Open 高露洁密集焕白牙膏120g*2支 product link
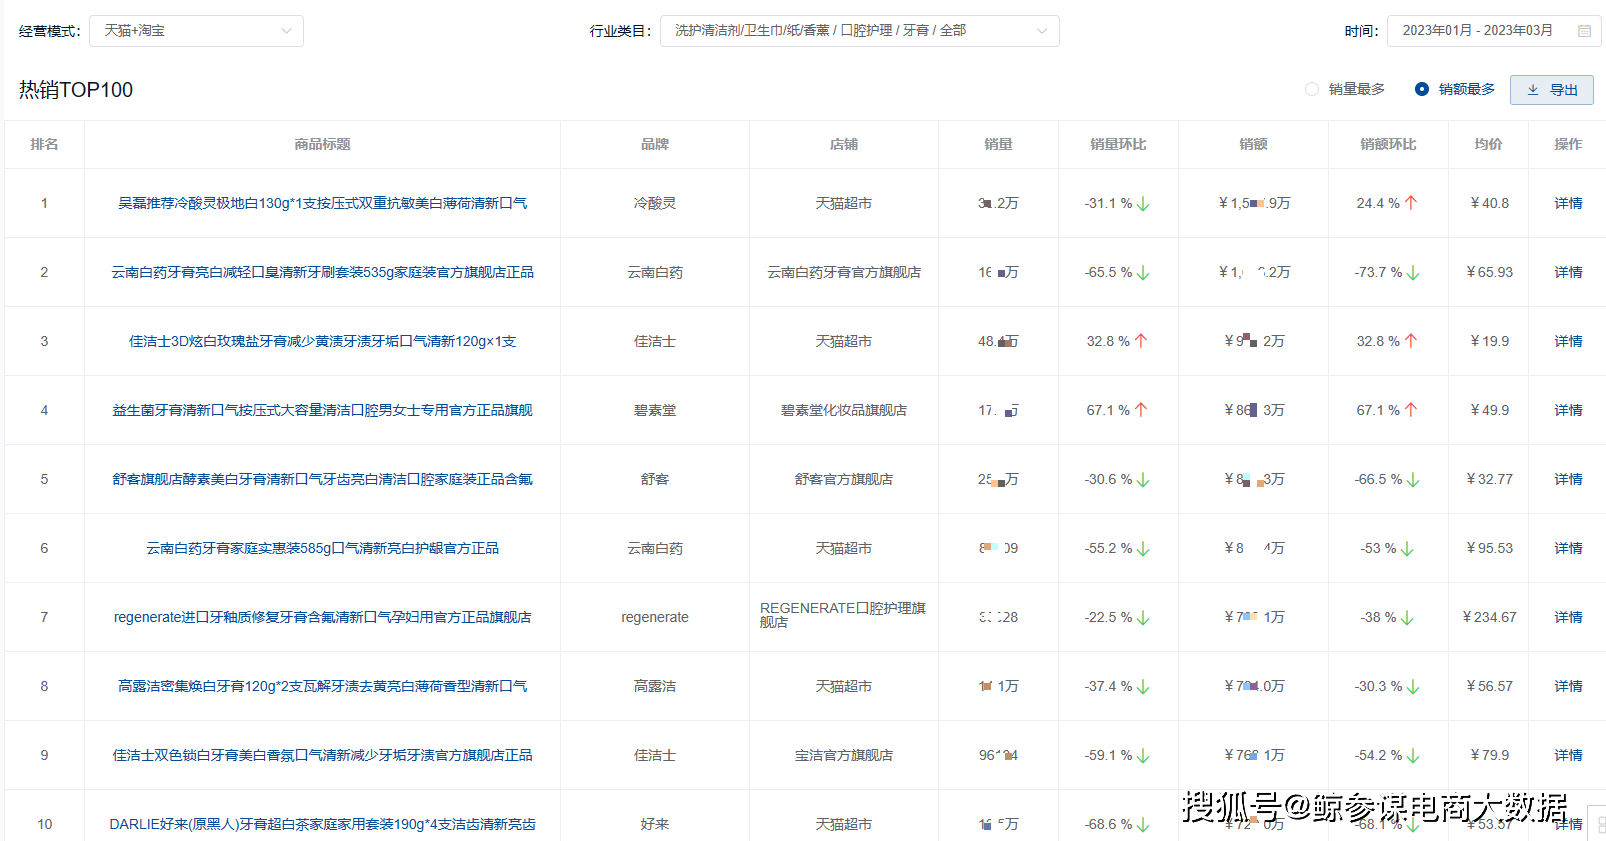The image size is (1606, 841). (x=322, y=686)
